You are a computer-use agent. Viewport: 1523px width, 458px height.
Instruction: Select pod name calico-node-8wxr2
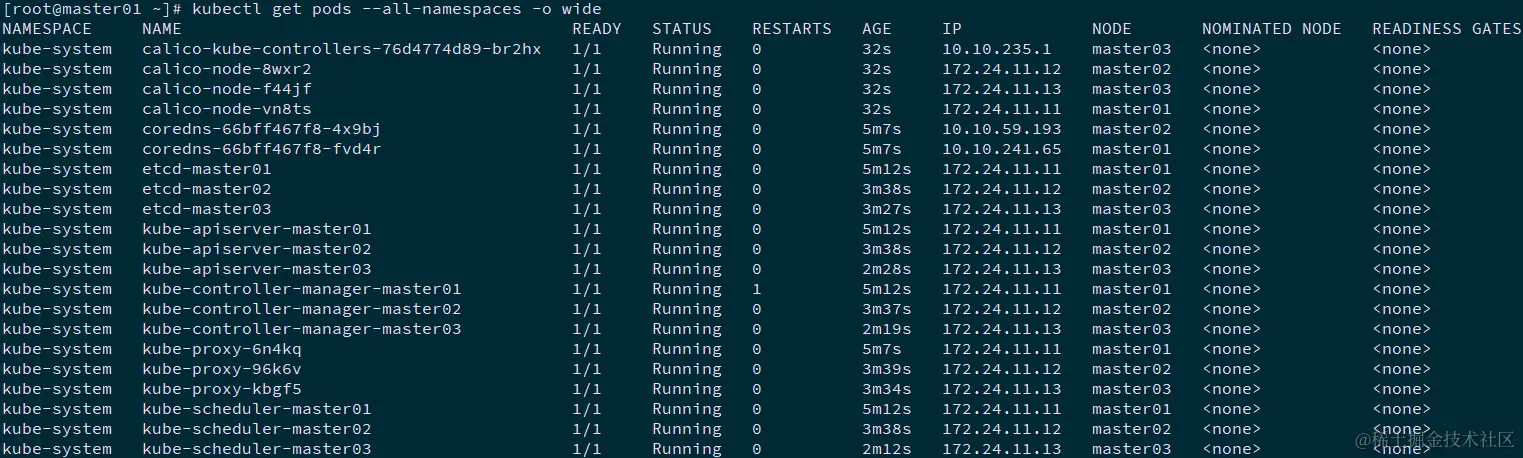(227, 69)
